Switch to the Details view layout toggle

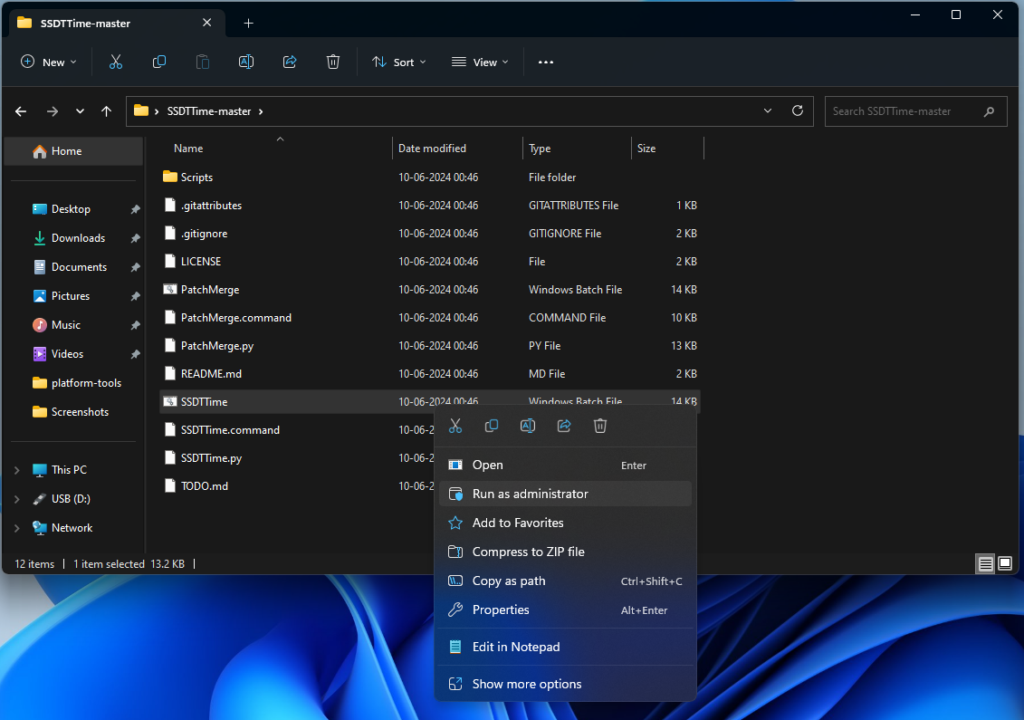pos(986,564)
